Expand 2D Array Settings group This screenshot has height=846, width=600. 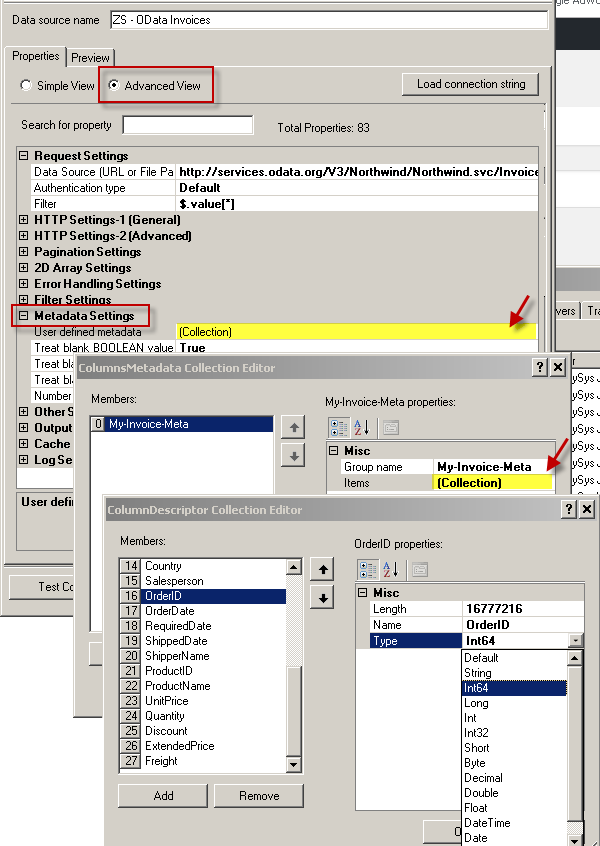(24, 268)
